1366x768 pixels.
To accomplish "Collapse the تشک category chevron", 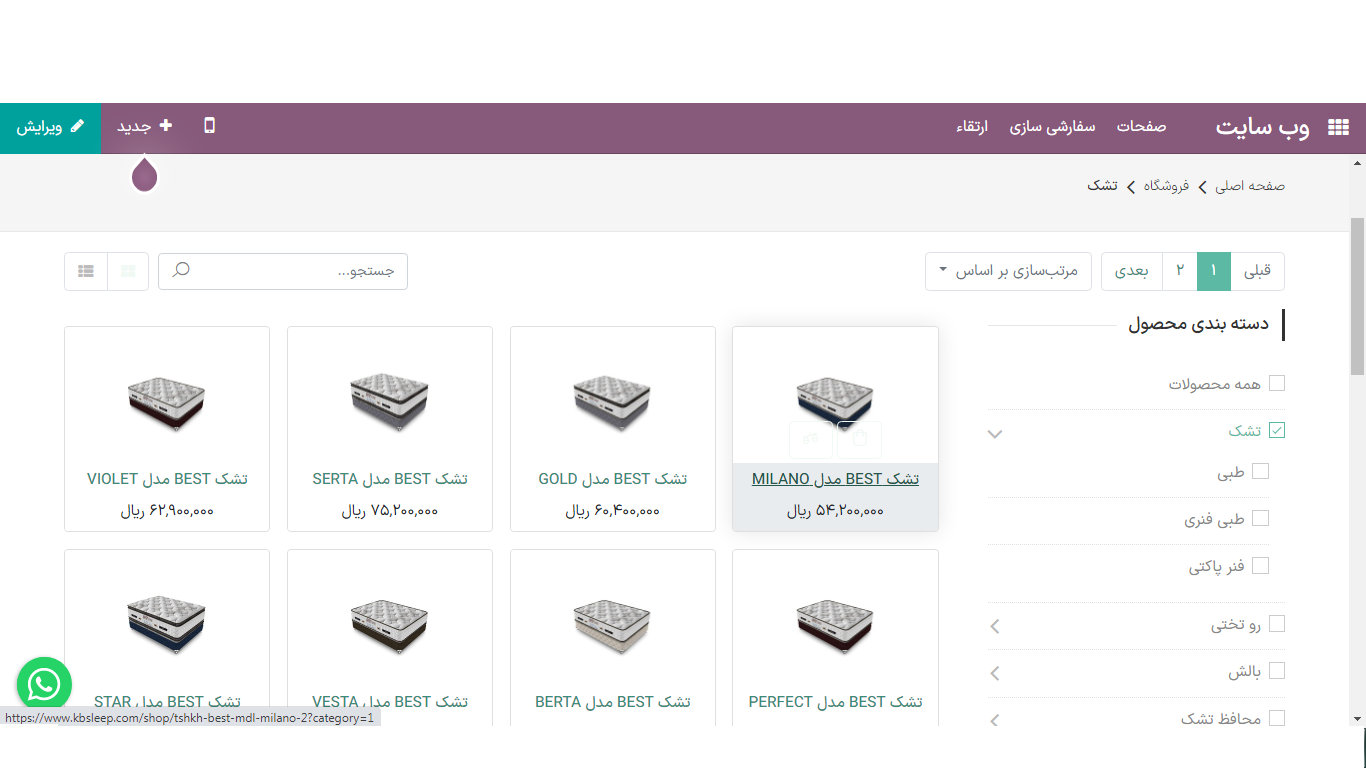I will point(995,434).
